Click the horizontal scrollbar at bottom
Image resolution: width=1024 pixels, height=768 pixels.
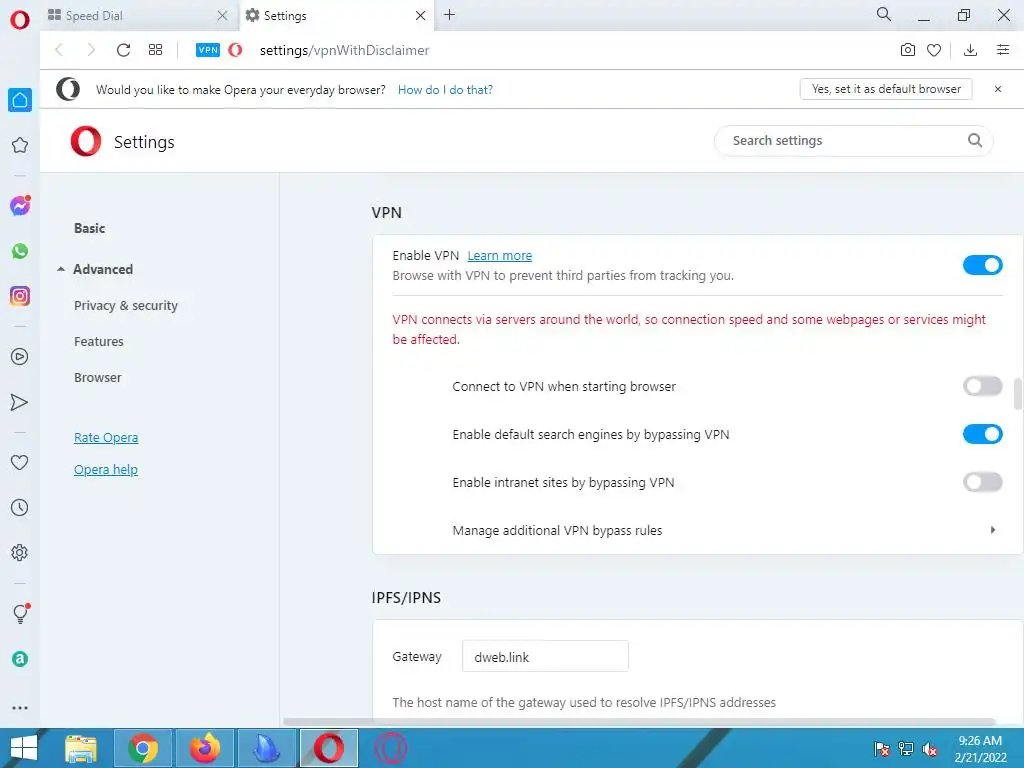pos(639,722)
